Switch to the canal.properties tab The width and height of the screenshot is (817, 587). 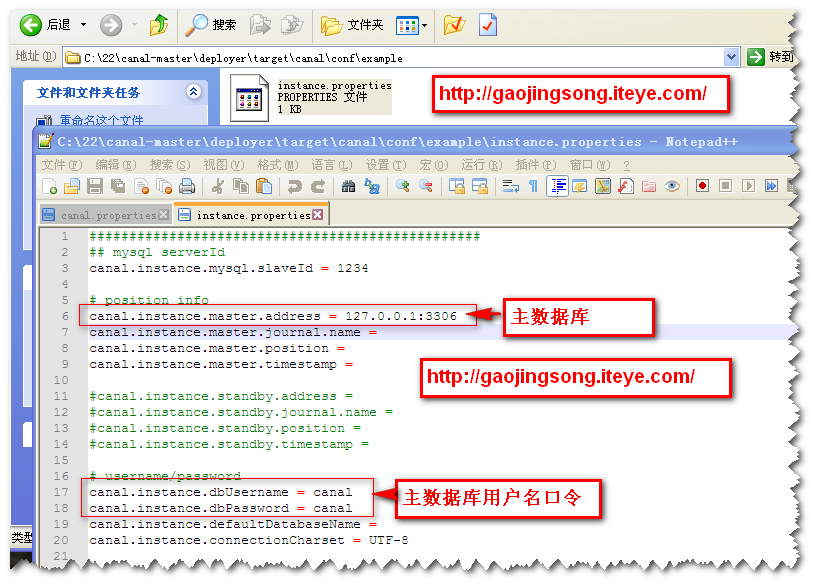pyautogui.click(x=108, y=215)
